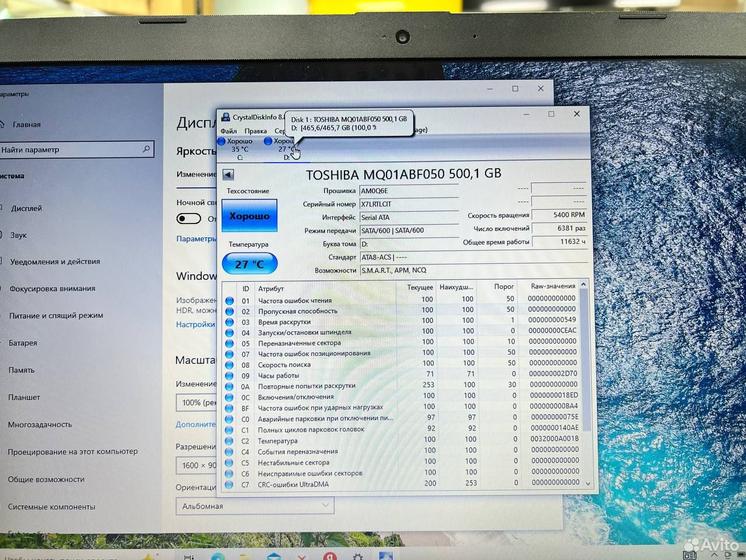Click status circle of attribute BF row
This screenshot has width=746, height=560.
[229, 408]
